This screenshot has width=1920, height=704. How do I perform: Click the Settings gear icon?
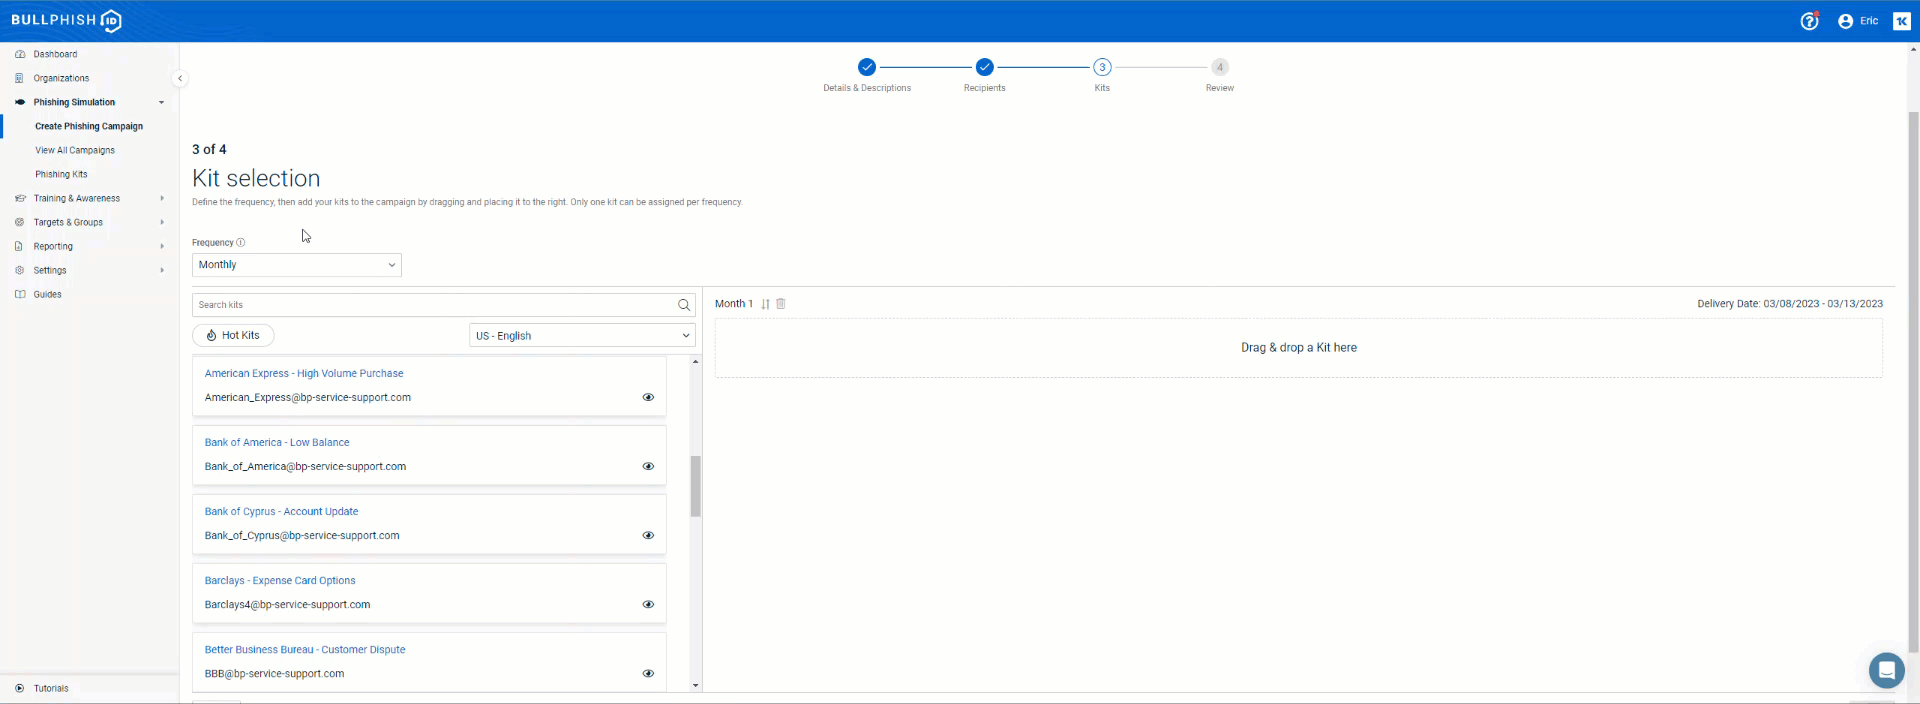click(x=20, y=270)
